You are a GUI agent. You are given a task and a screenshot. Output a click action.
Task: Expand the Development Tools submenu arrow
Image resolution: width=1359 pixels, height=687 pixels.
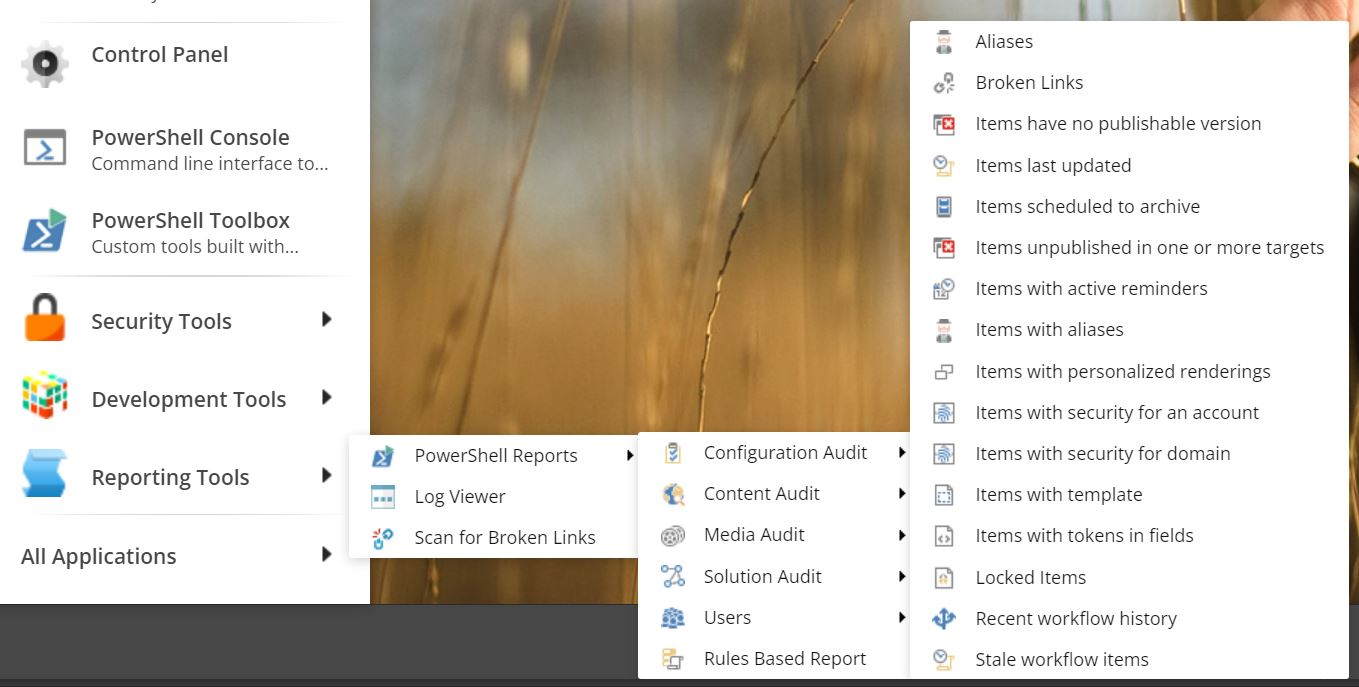(x=326, y=398)
